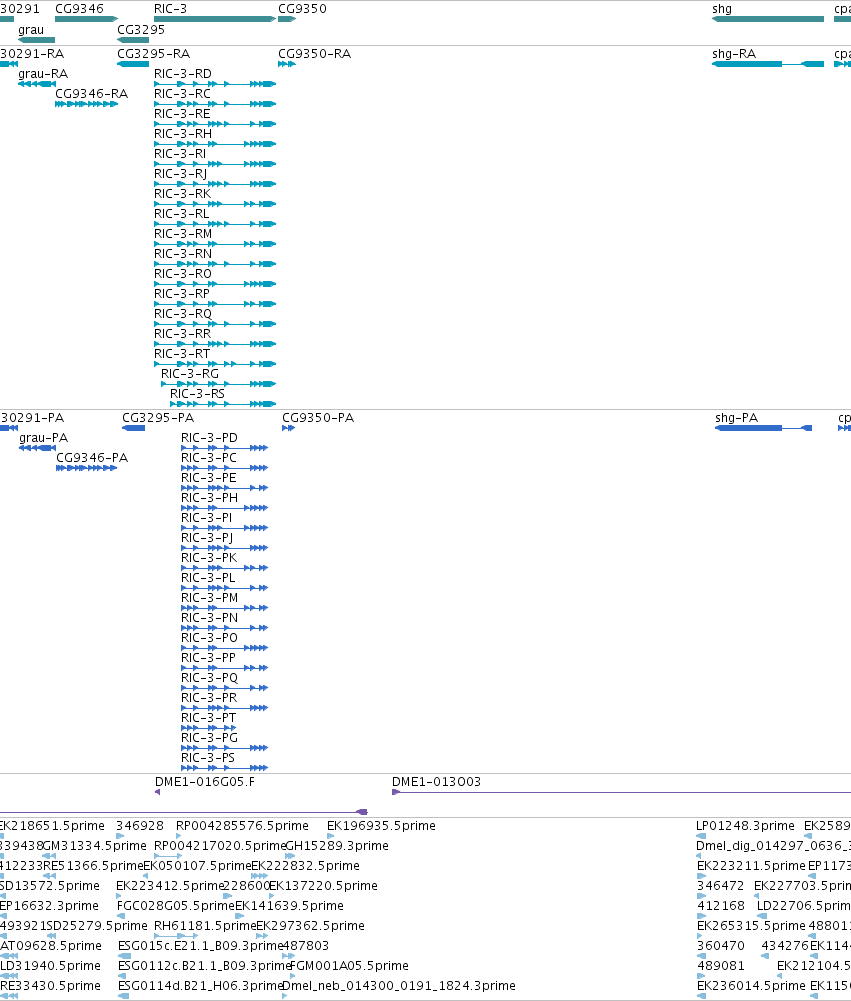Select the shg-PA protein label

pyautogui.click(x=737, y=418)
